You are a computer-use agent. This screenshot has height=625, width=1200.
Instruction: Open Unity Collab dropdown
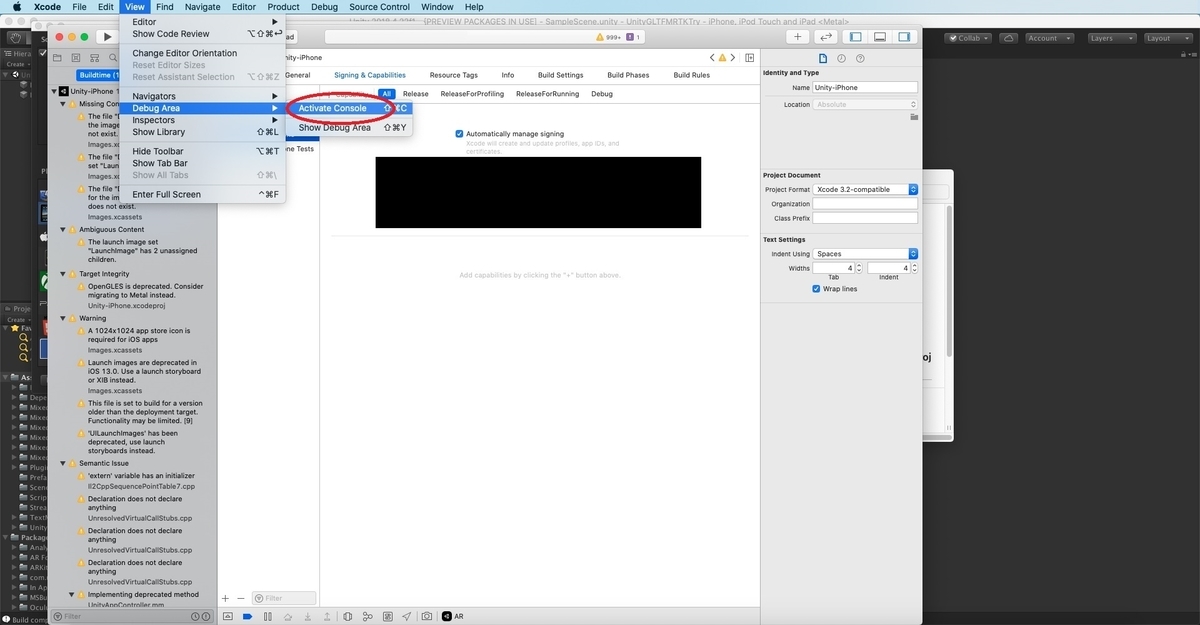coord(969,38)
